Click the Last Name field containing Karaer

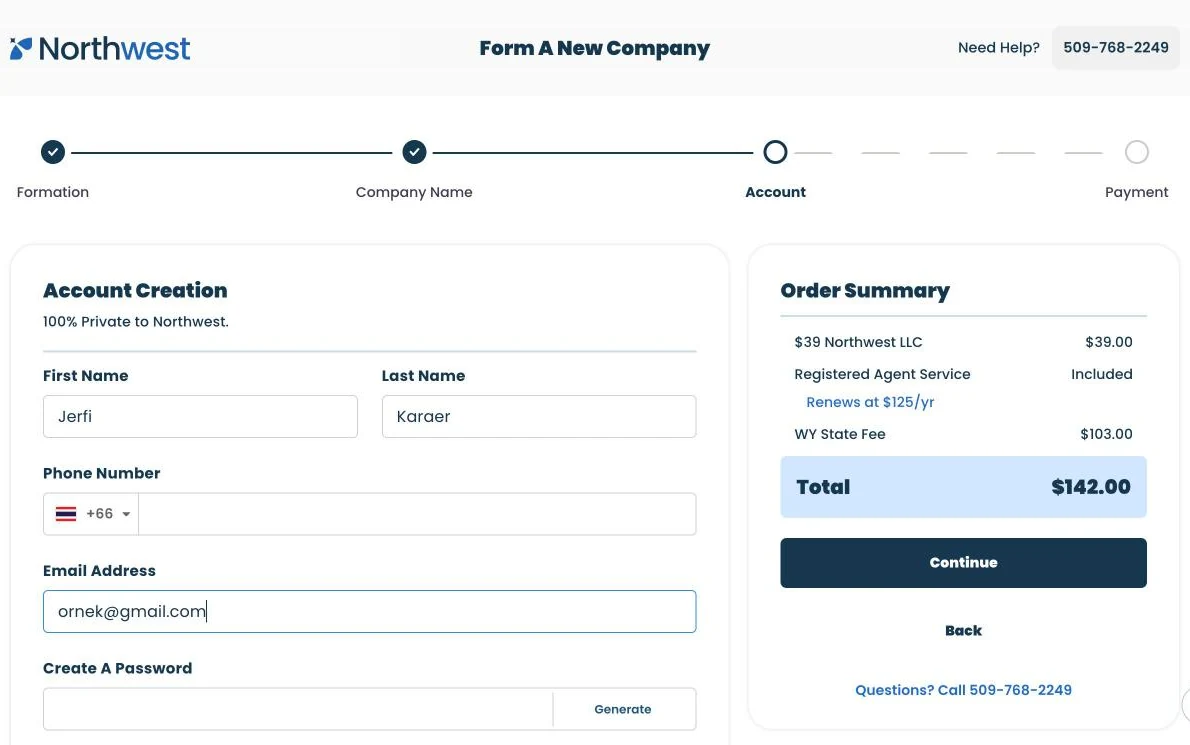(x=539, y=417)
